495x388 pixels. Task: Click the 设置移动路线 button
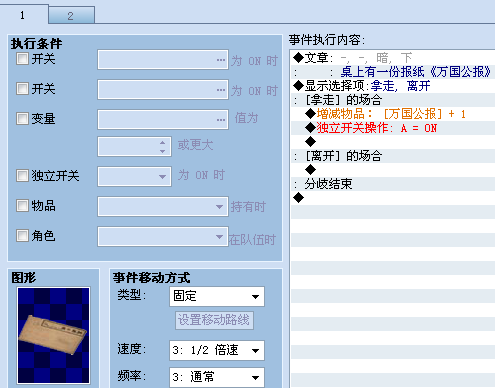click(214, 320)
